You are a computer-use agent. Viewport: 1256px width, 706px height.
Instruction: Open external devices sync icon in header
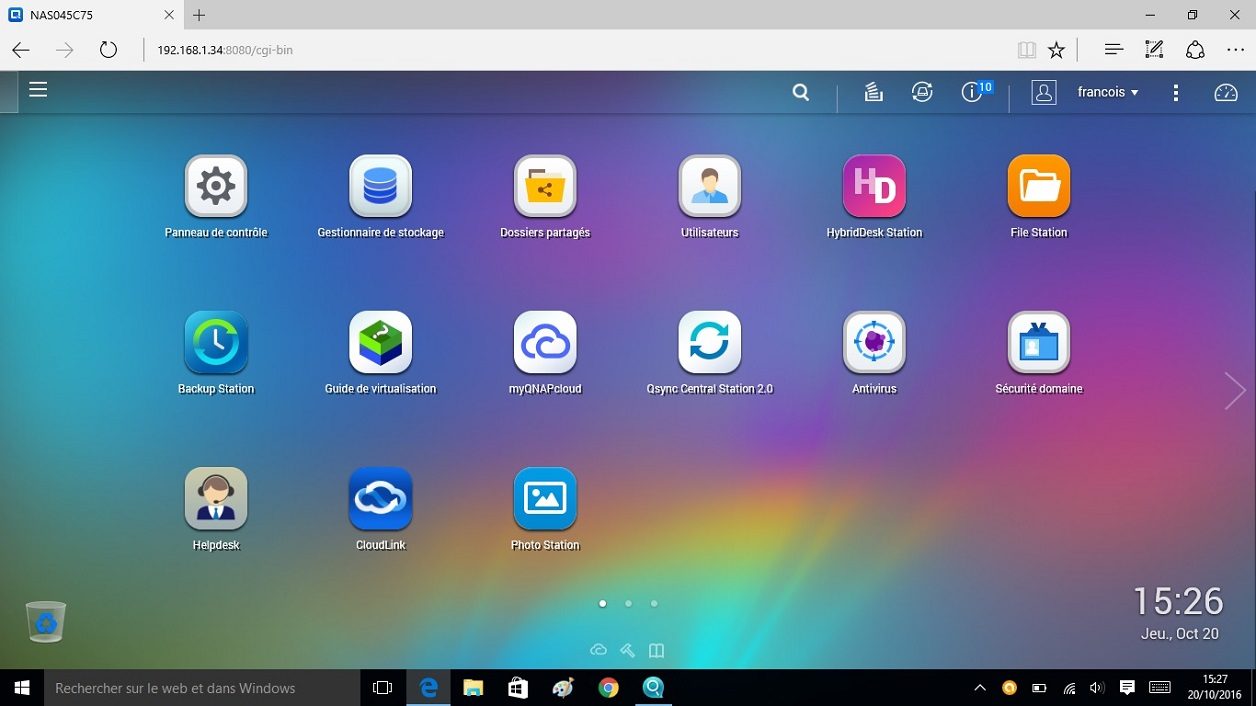pyautogui.click(x=922, y=92)
